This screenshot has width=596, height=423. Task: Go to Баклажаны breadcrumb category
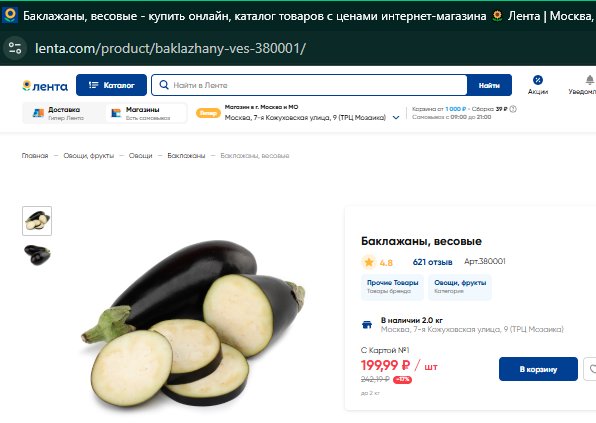pyautogui.click(x=186, y=156)
